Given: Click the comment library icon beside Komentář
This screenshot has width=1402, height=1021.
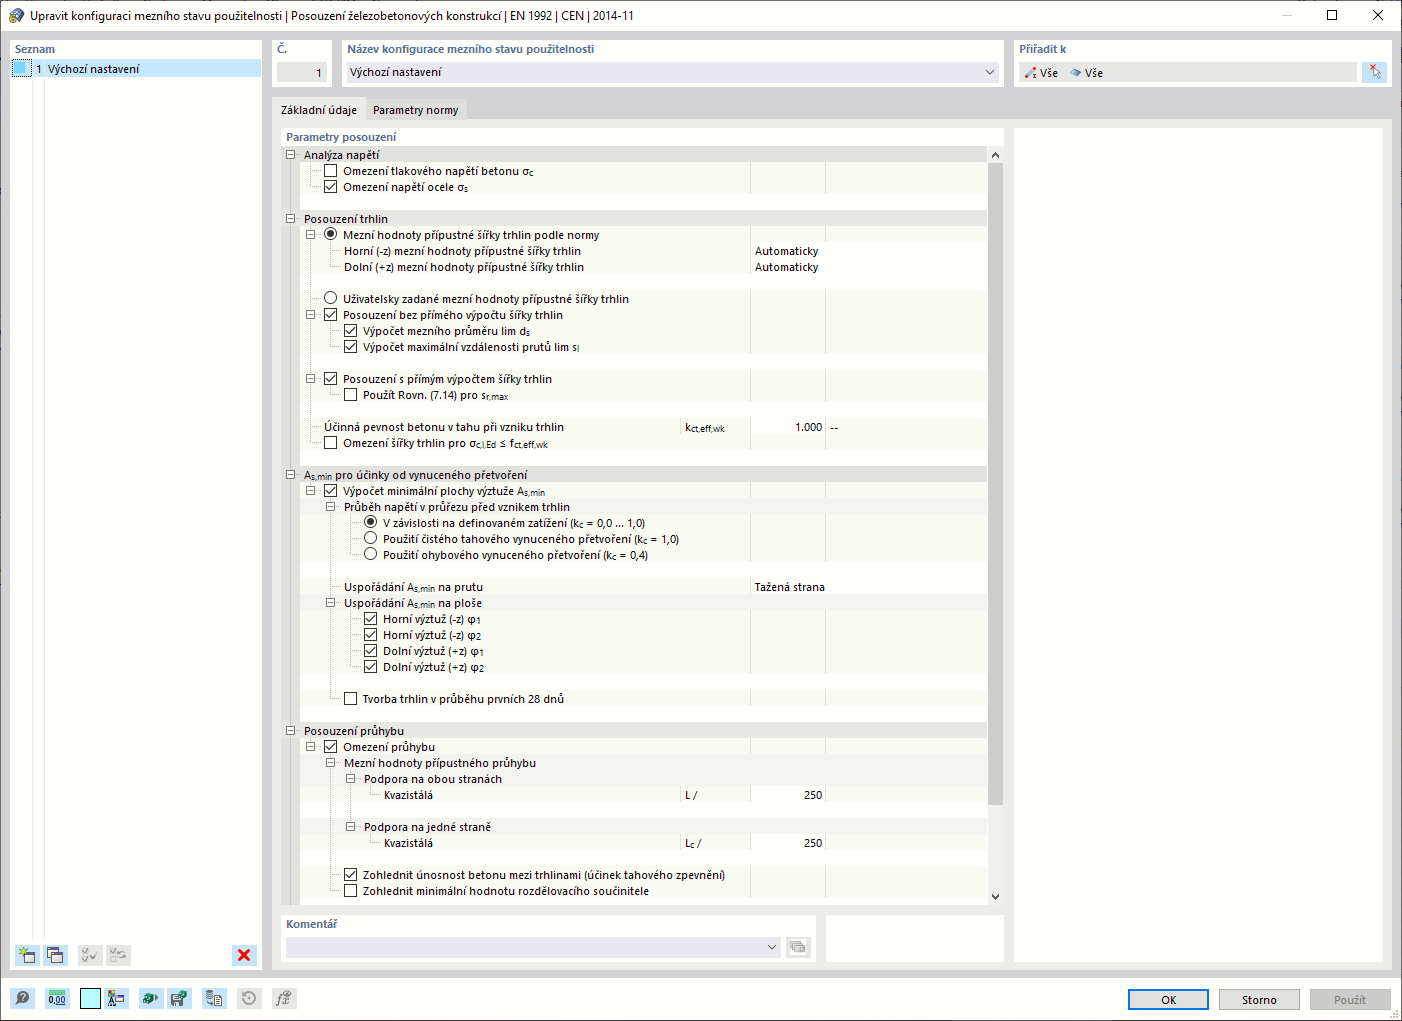Looking at the screenshot, I should tap(798, 947).
